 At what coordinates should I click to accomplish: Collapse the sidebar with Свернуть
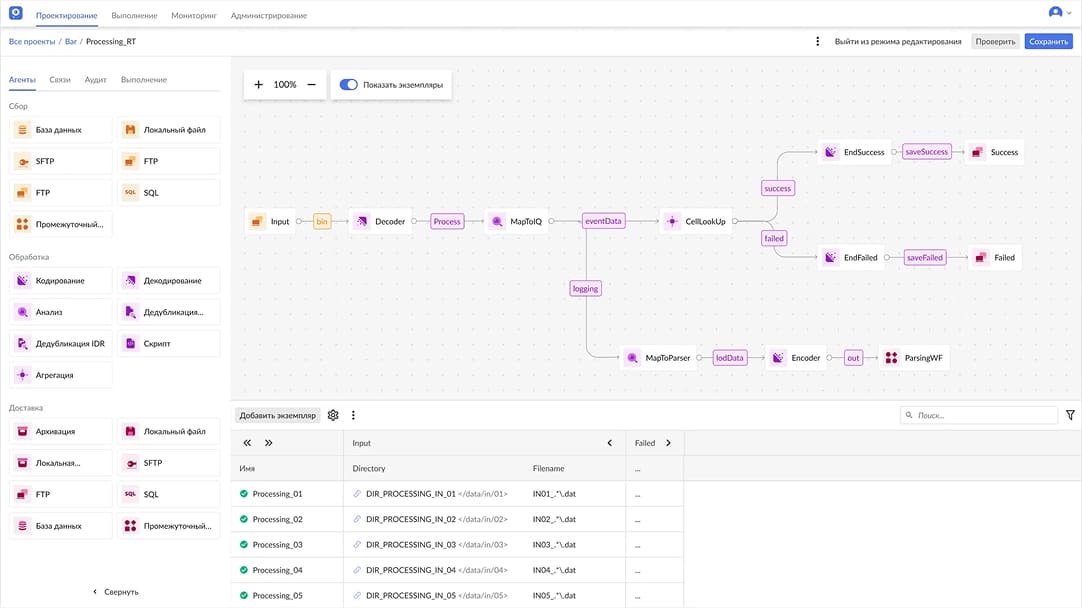pos(115,592)
